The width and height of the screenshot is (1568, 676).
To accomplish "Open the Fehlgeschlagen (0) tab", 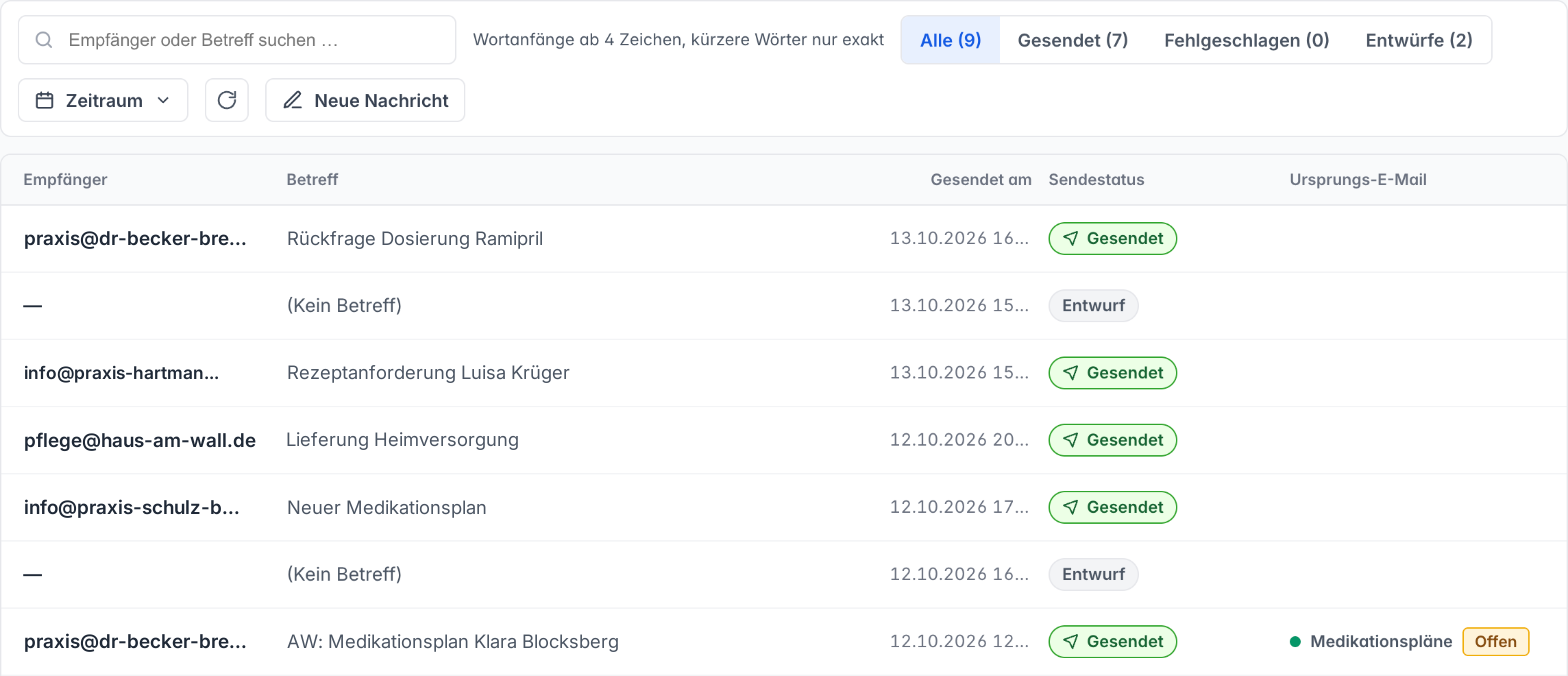I will click(1246, 40).
